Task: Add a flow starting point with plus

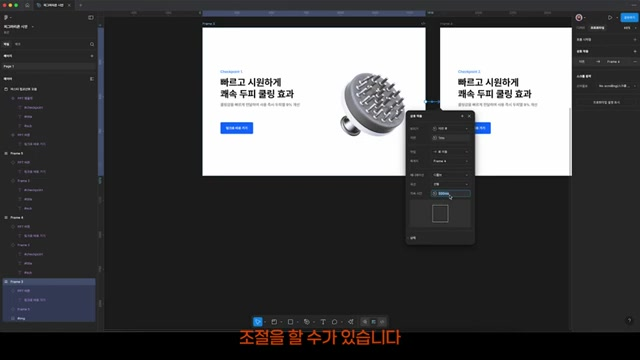Action: 635,40
